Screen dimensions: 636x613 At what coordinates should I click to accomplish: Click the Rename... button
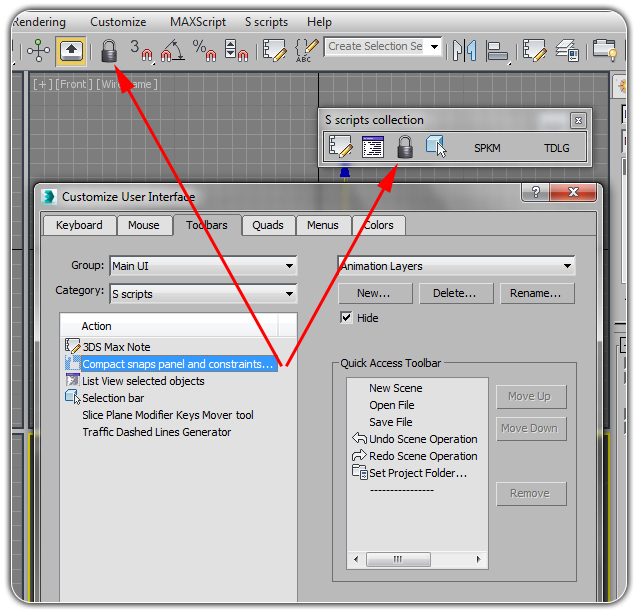click(x=537, y=293)
